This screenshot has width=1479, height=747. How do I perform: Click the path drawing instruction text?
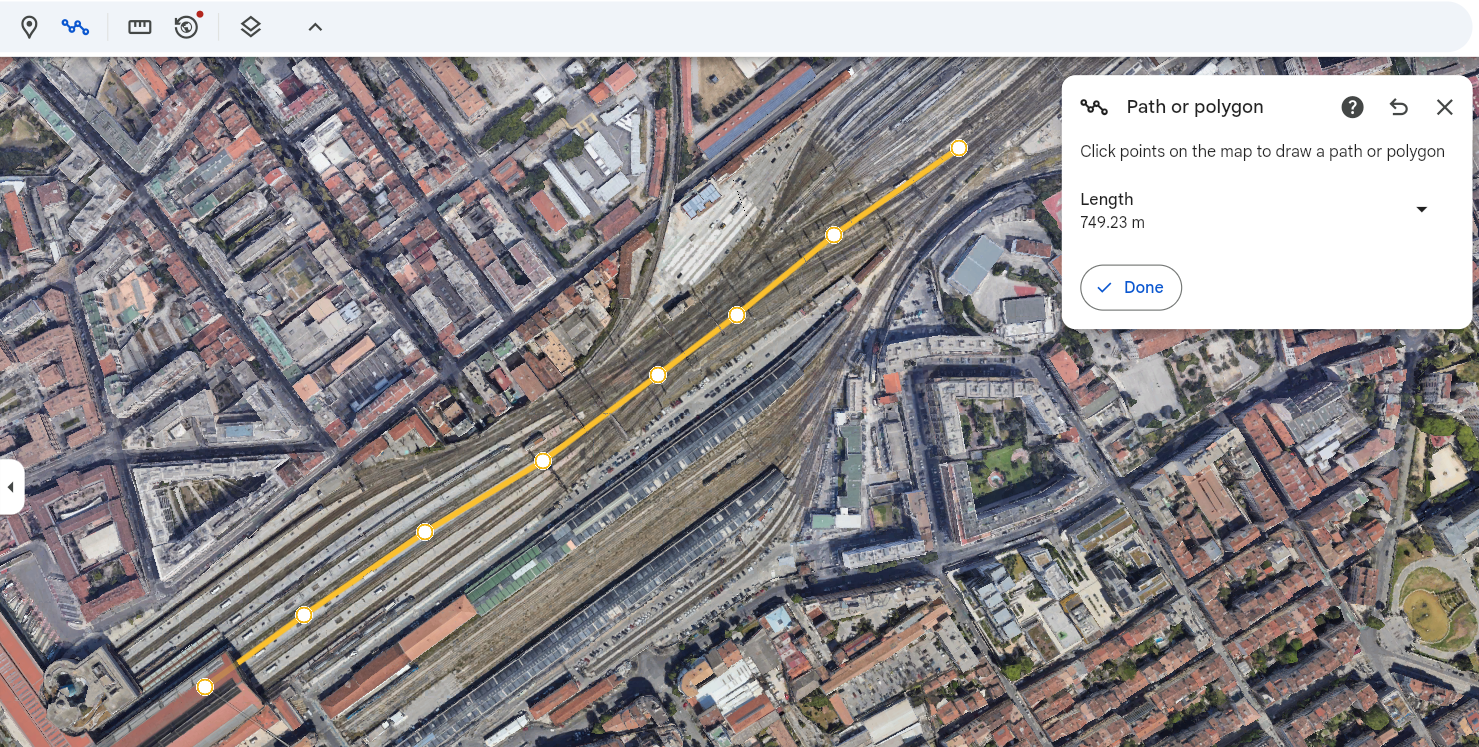[x=1262, y=152]
